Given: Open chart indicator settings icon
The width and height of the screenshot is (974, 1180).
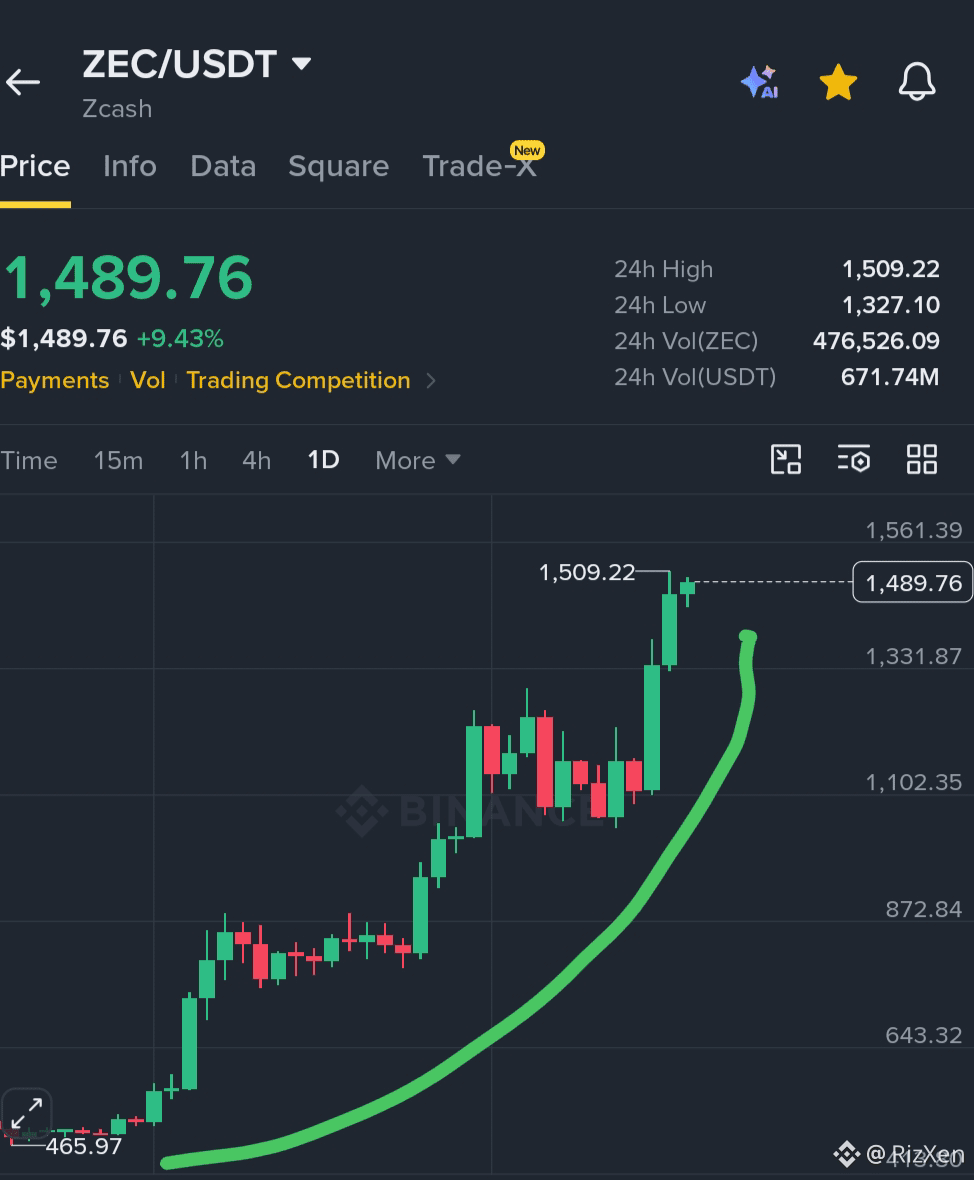Looking at the screenshot, I should [x=854, y=459].
